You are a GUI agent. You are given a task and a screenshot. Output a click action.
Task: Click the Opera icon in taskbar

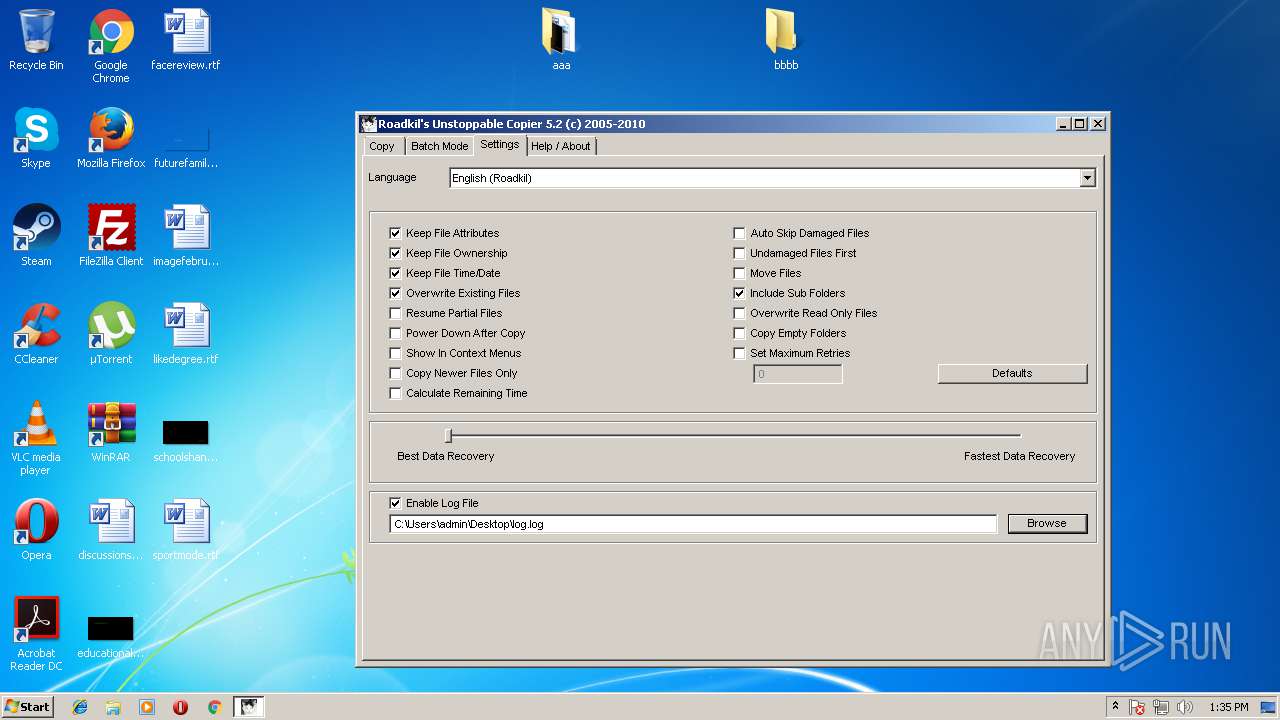(x=180, y=707)
